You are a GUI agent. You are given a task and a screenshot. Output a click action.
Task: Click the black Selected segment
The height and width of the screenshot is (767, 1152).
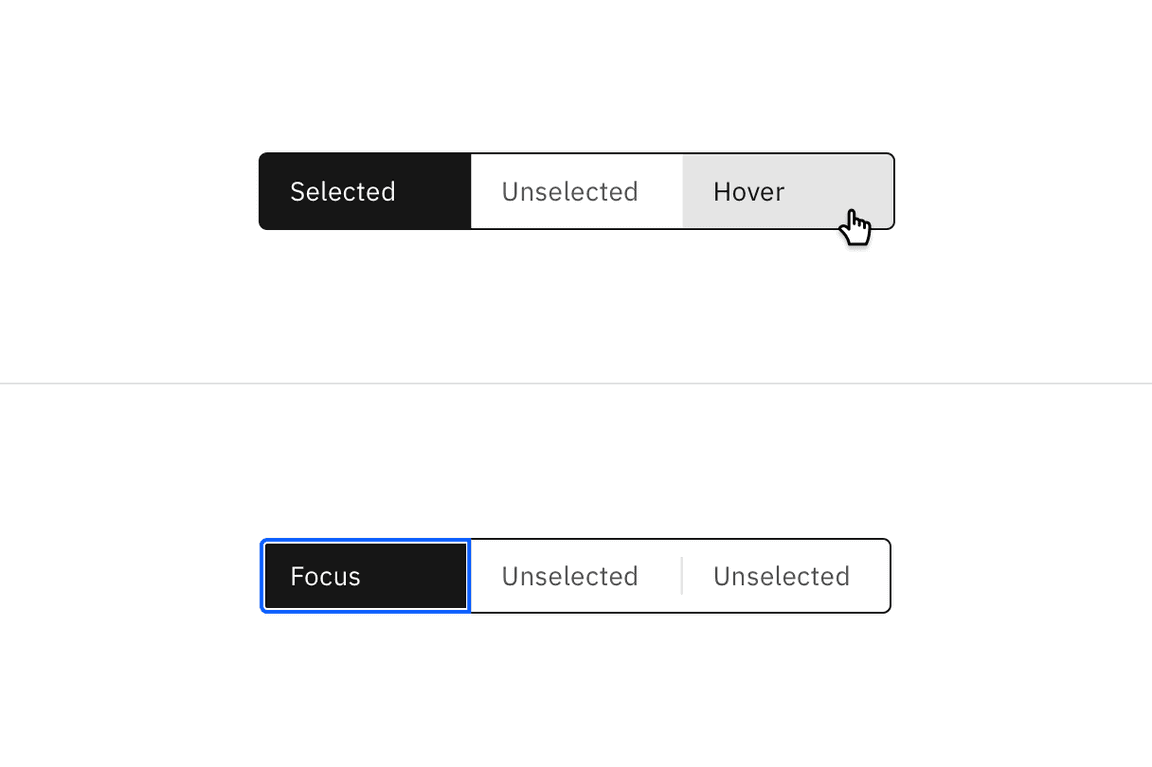(x=365, y=191)
